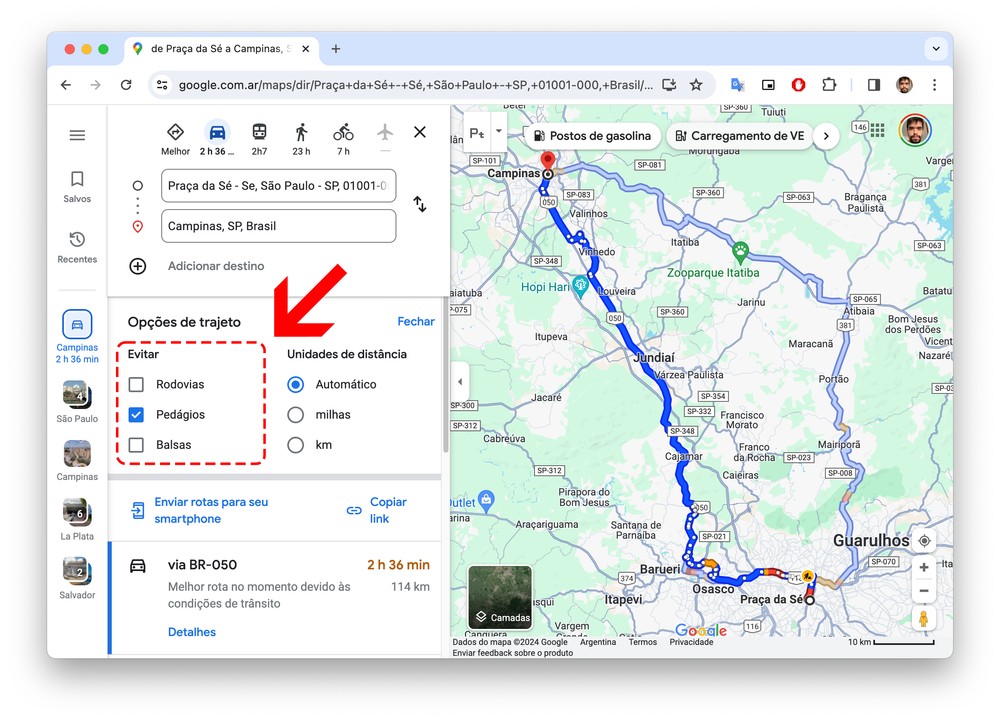
Task: Open Google apps grid
Action: click(x=878, y=130)
